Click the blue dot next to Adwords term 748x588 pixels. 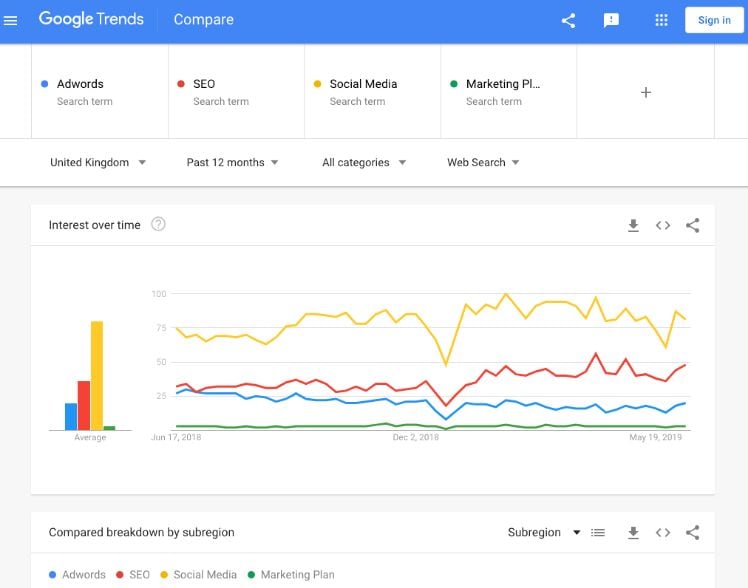click(x=44, y=84)
